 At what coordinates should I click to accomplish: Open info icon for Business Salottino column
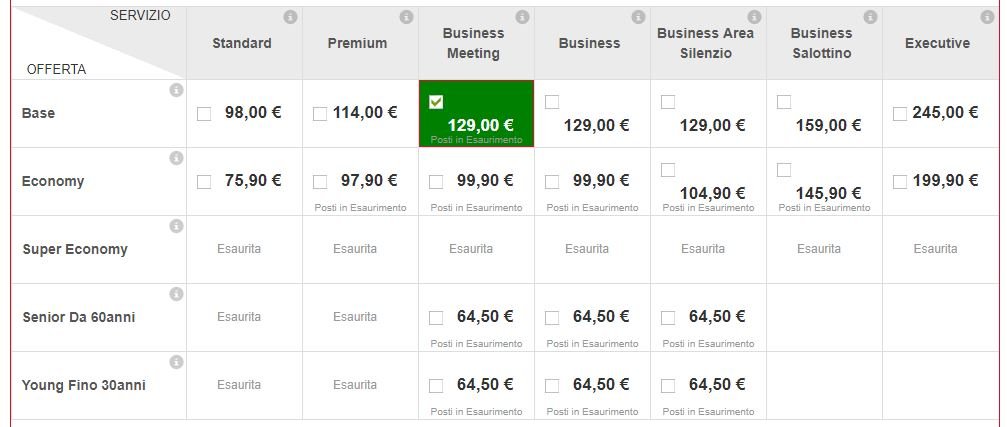[870, 18]
